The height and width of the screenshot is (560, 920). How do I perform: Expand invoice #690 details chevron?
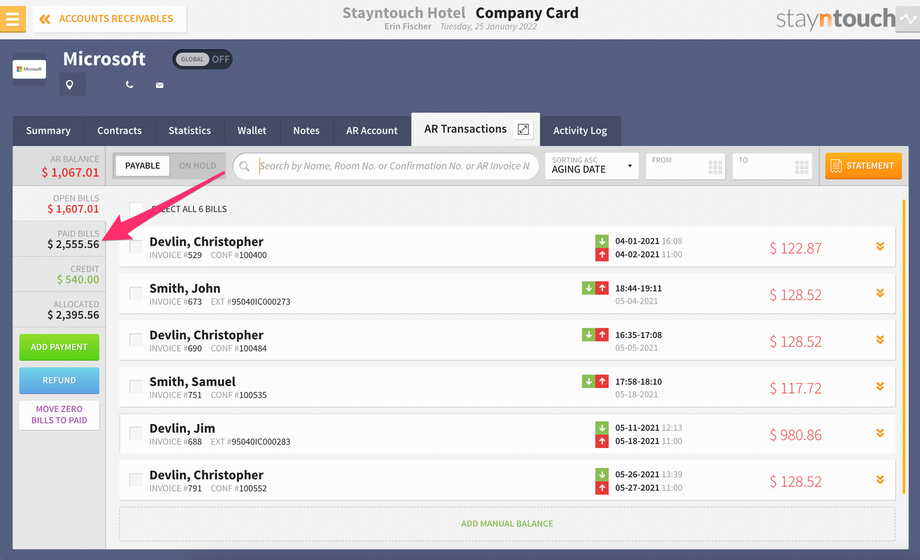click(x=880, y=340)
